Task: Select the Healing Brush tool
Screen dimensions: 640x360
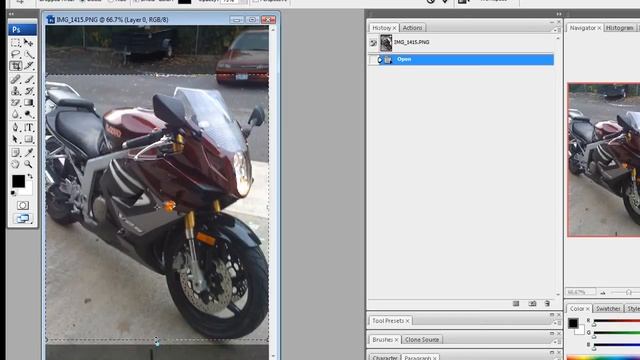Action: coord(16,79)
